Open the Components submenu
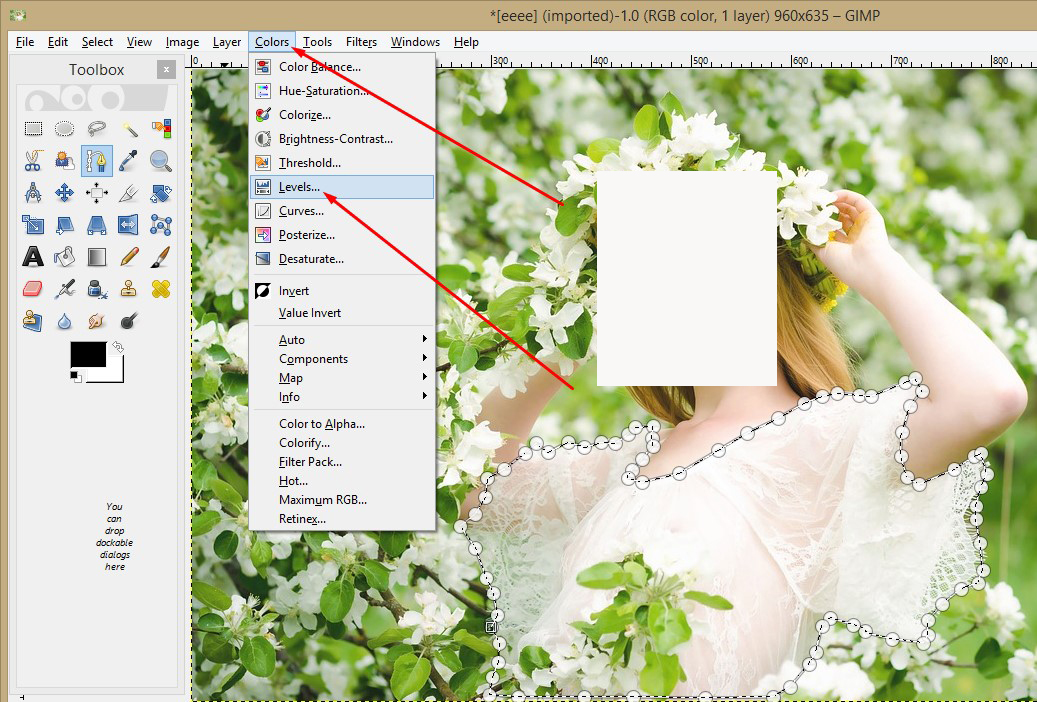1037x702 pixels. (x=313, y=358)
